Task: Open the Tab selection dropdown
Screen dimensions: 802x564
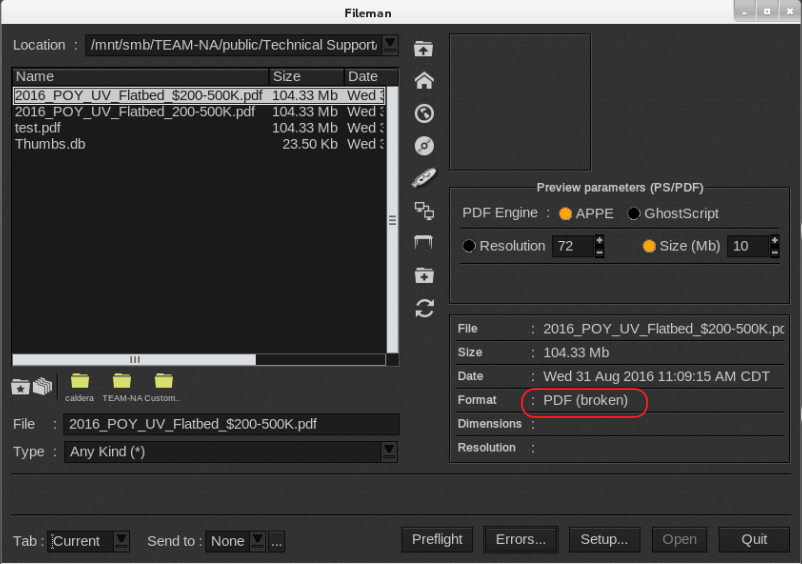Action: 121,540
